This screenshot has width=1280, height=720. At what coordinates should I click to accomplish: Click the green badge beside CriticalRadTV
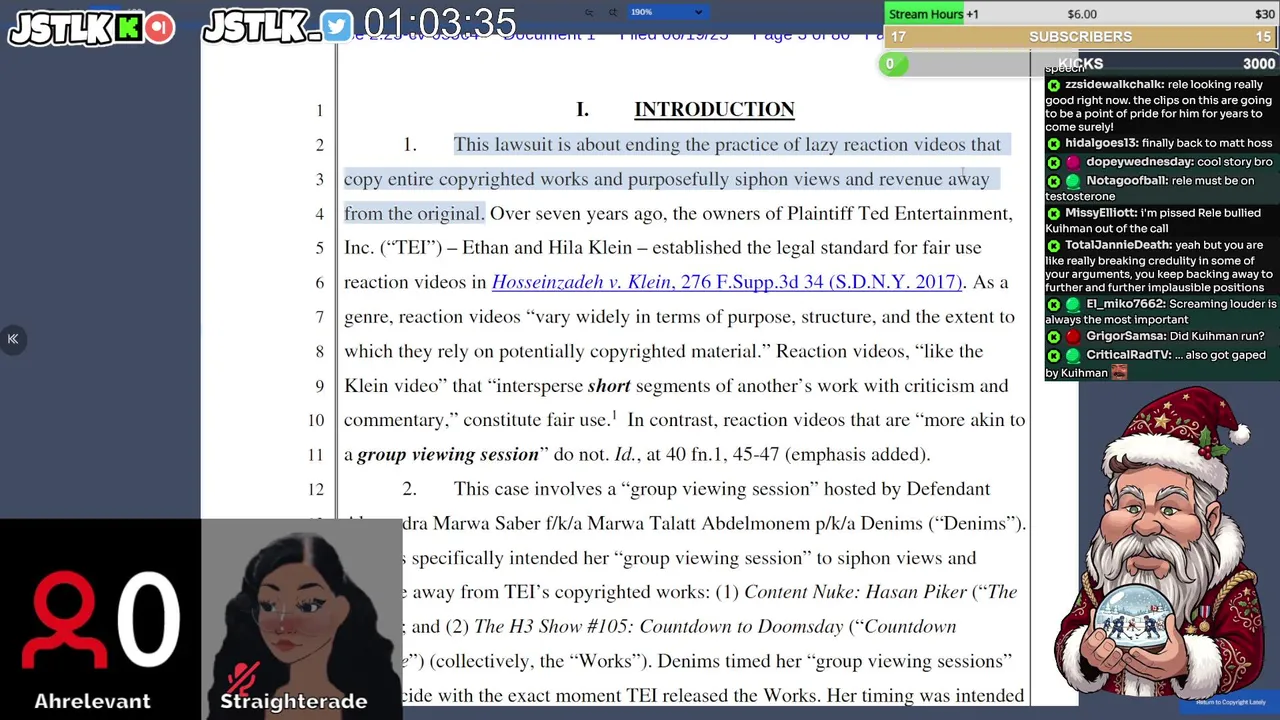click(x=1073, y=355)
